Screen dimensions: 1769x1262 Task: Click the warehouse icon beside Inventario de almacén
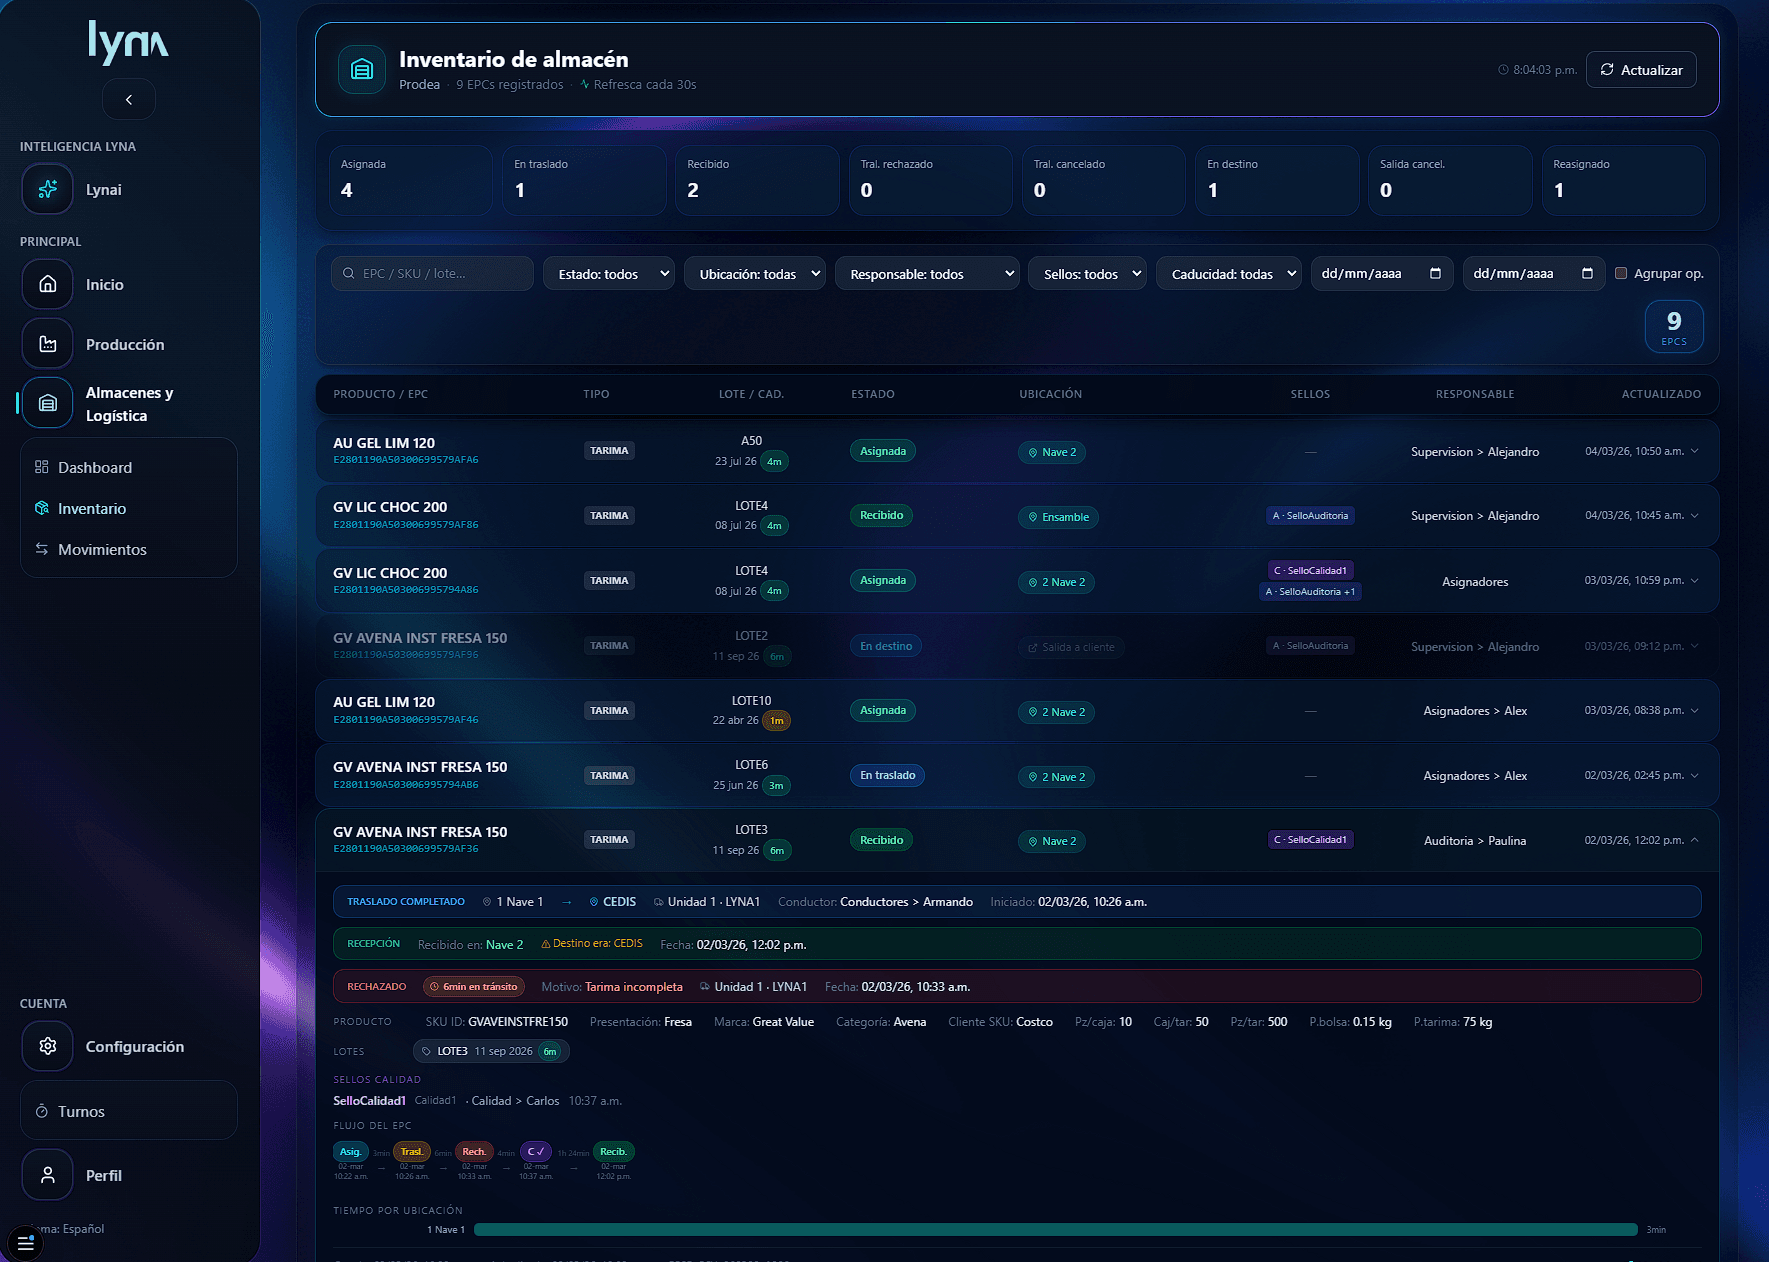pos(361,69)
